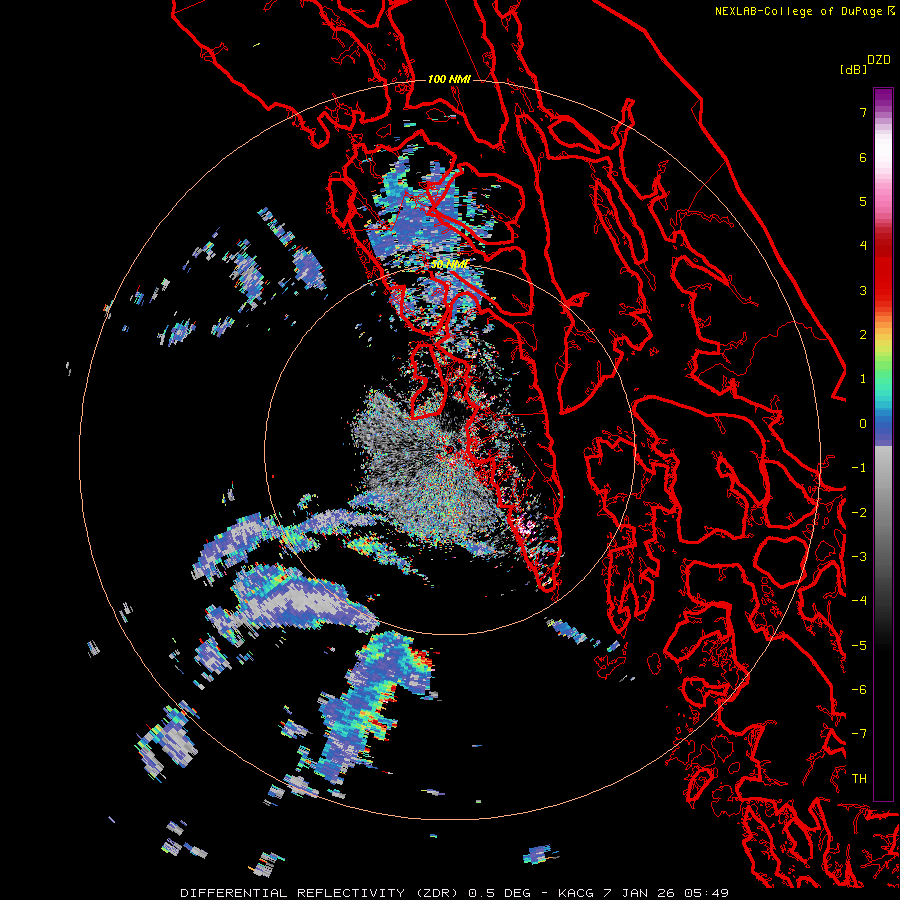Viewport: 900px width, 900px height.
Task: Click the KACG station identifier
Action: click(577, 893)
